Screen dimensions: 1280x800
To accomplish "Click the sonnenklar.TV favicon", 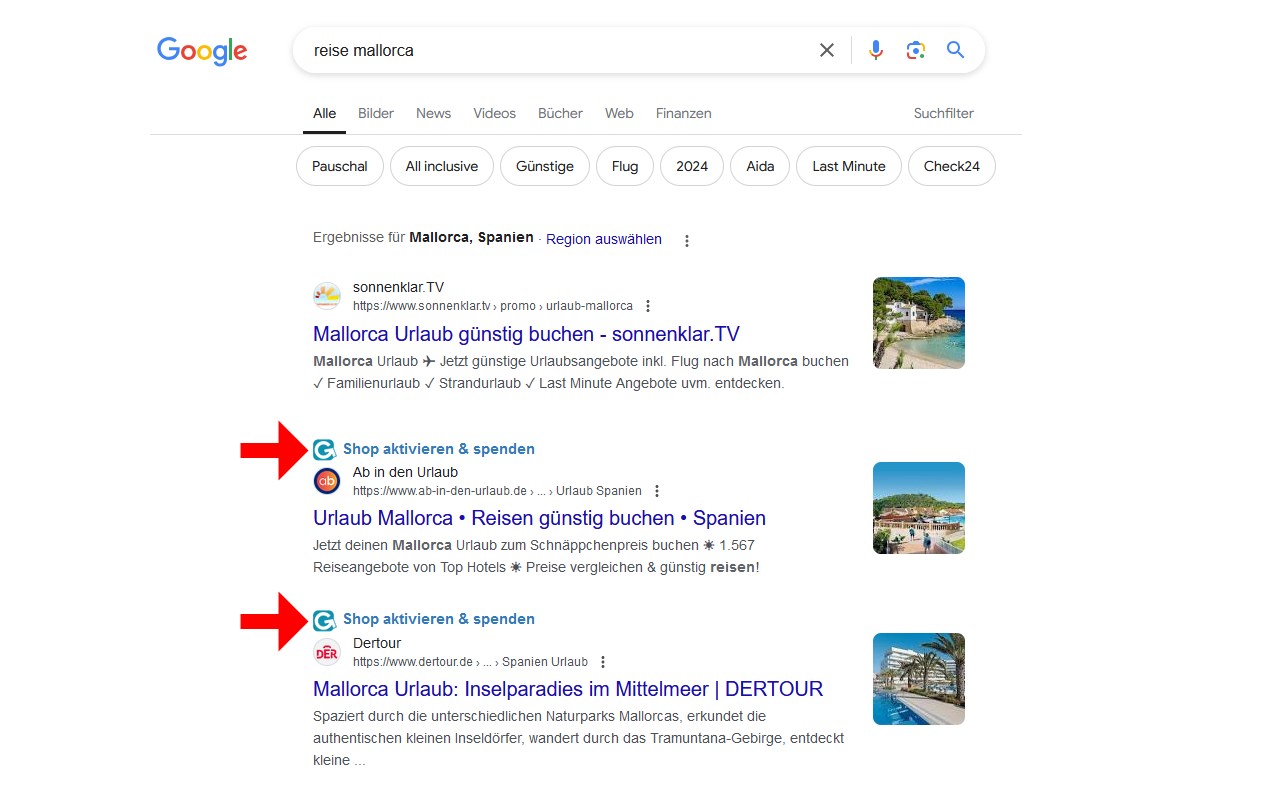I will click(x=327, y=296).
